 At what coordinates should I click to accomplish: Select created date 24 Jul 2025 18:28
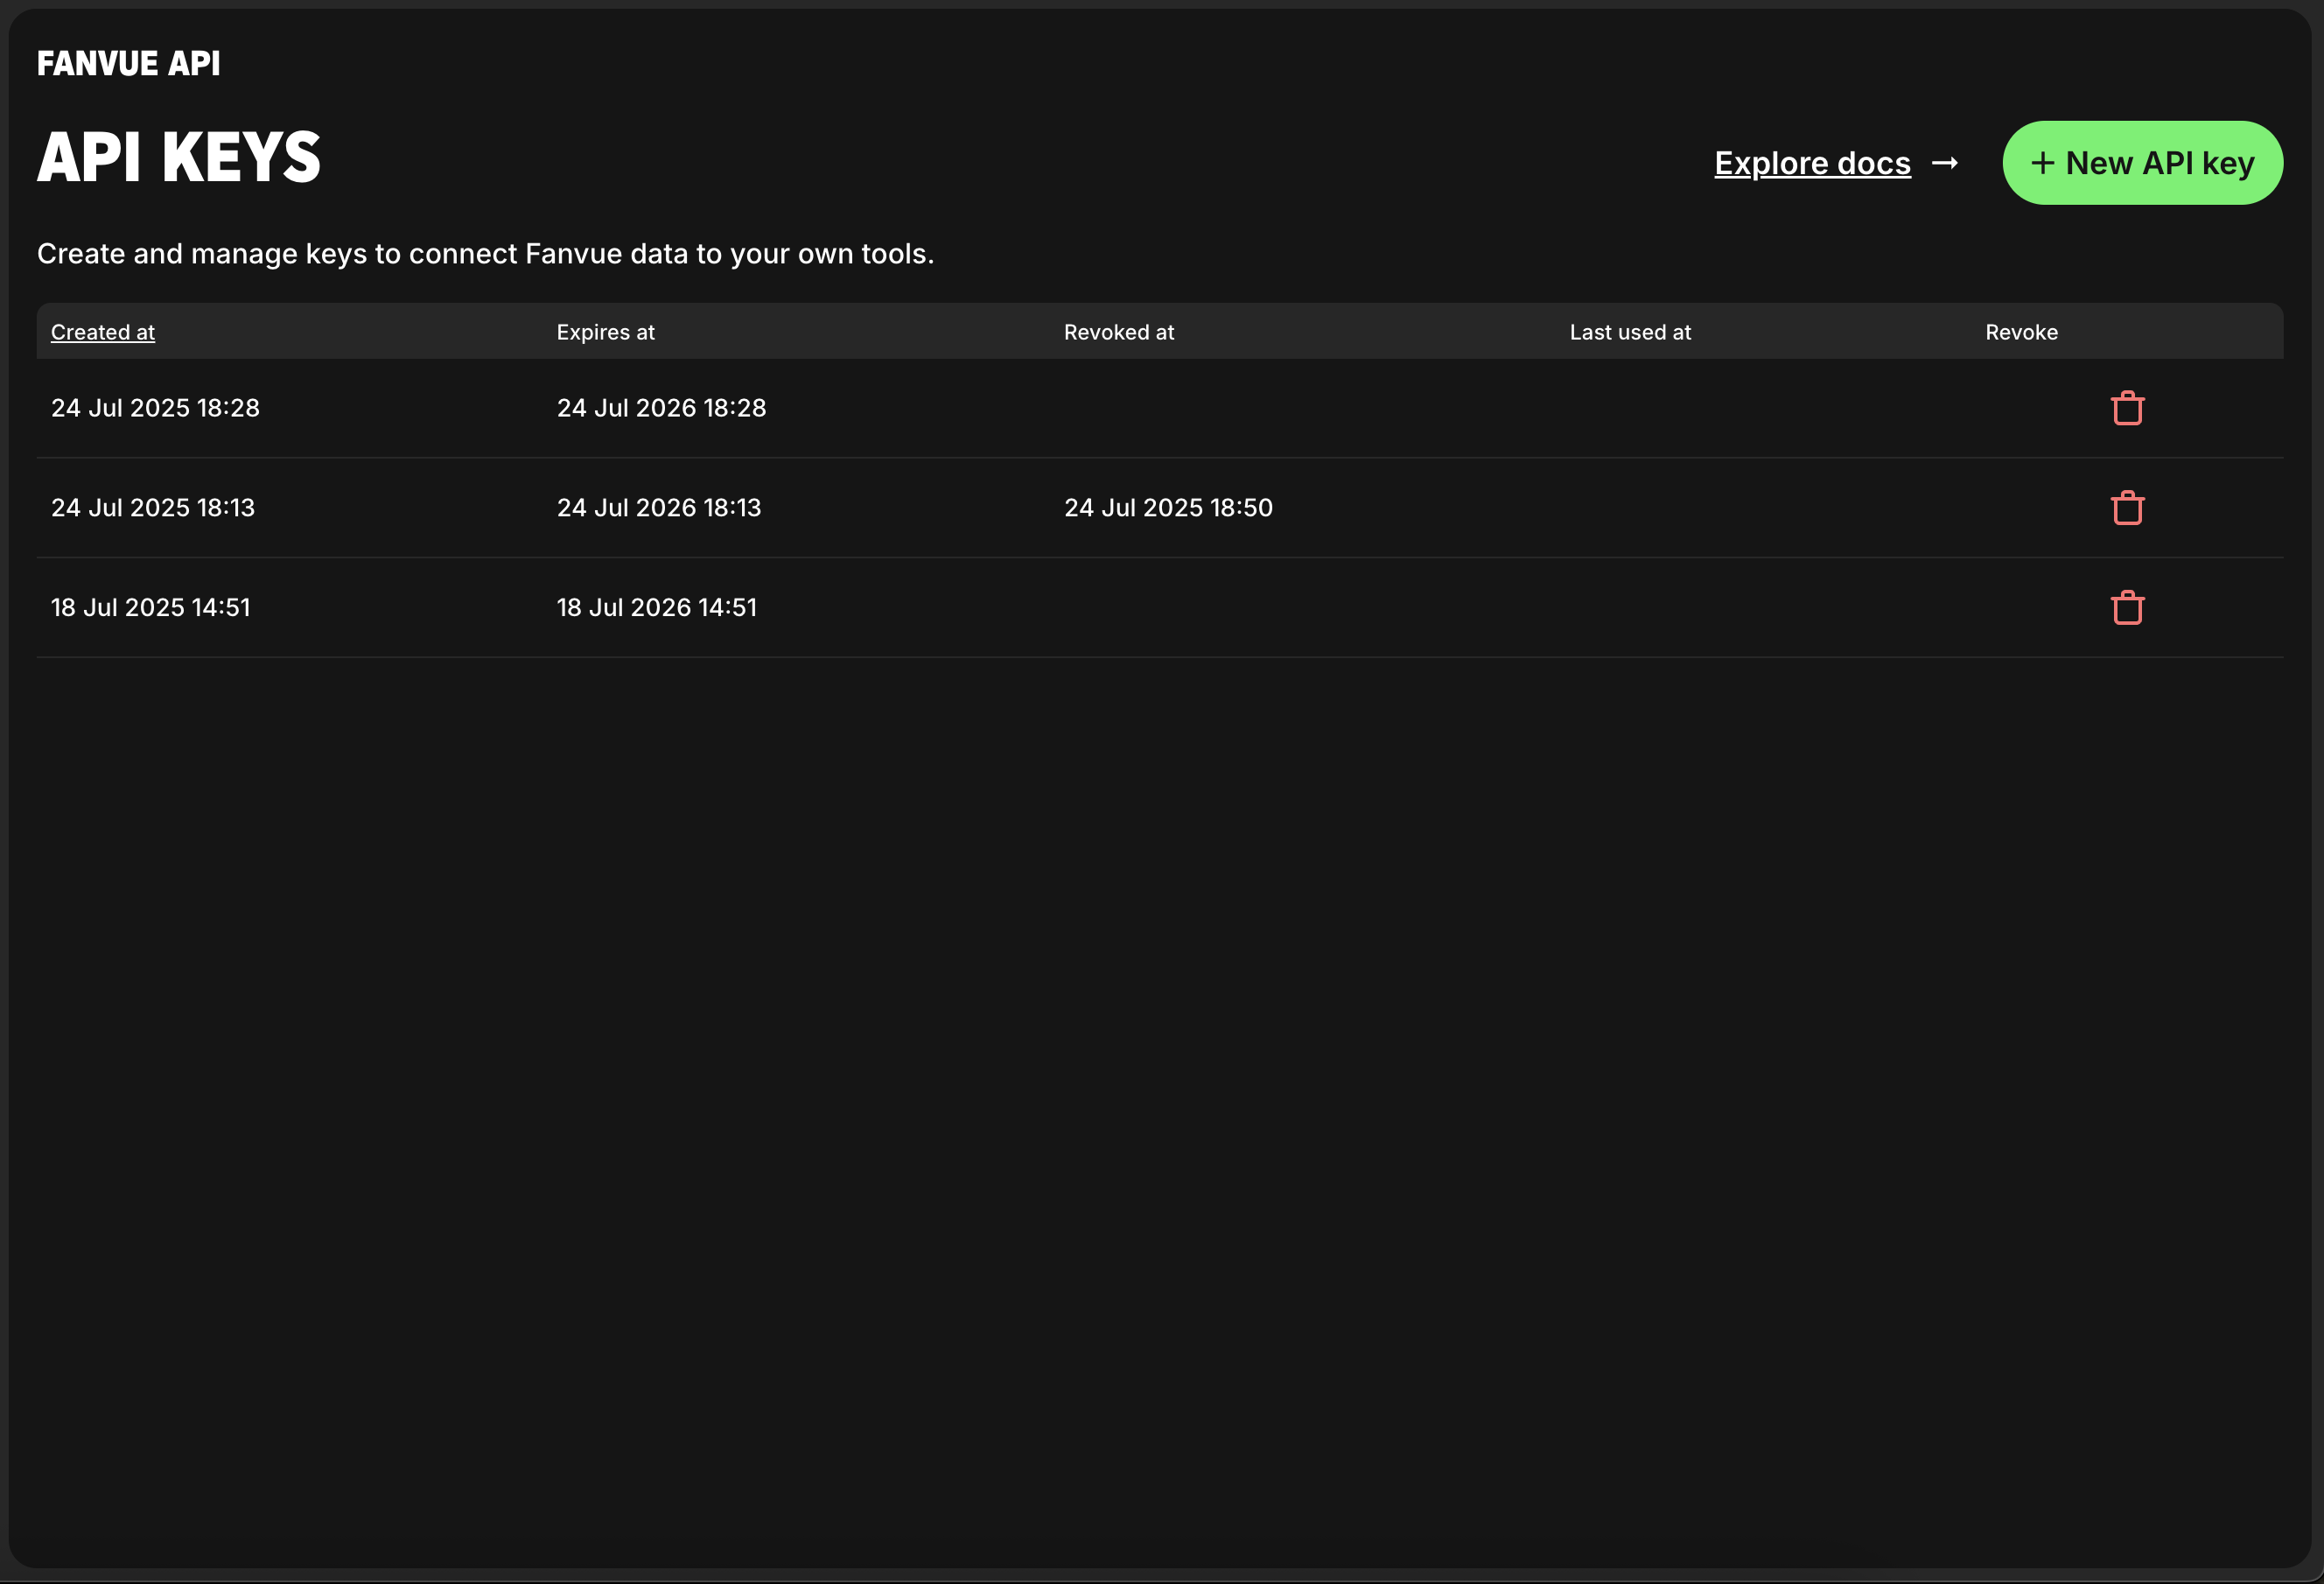pos(155,408)
